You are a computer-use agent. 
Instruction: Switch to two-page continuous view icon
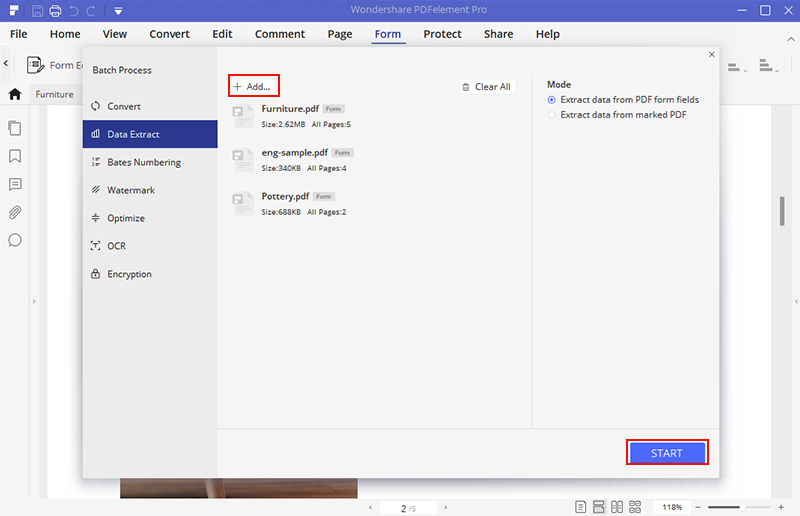[635, 507]
